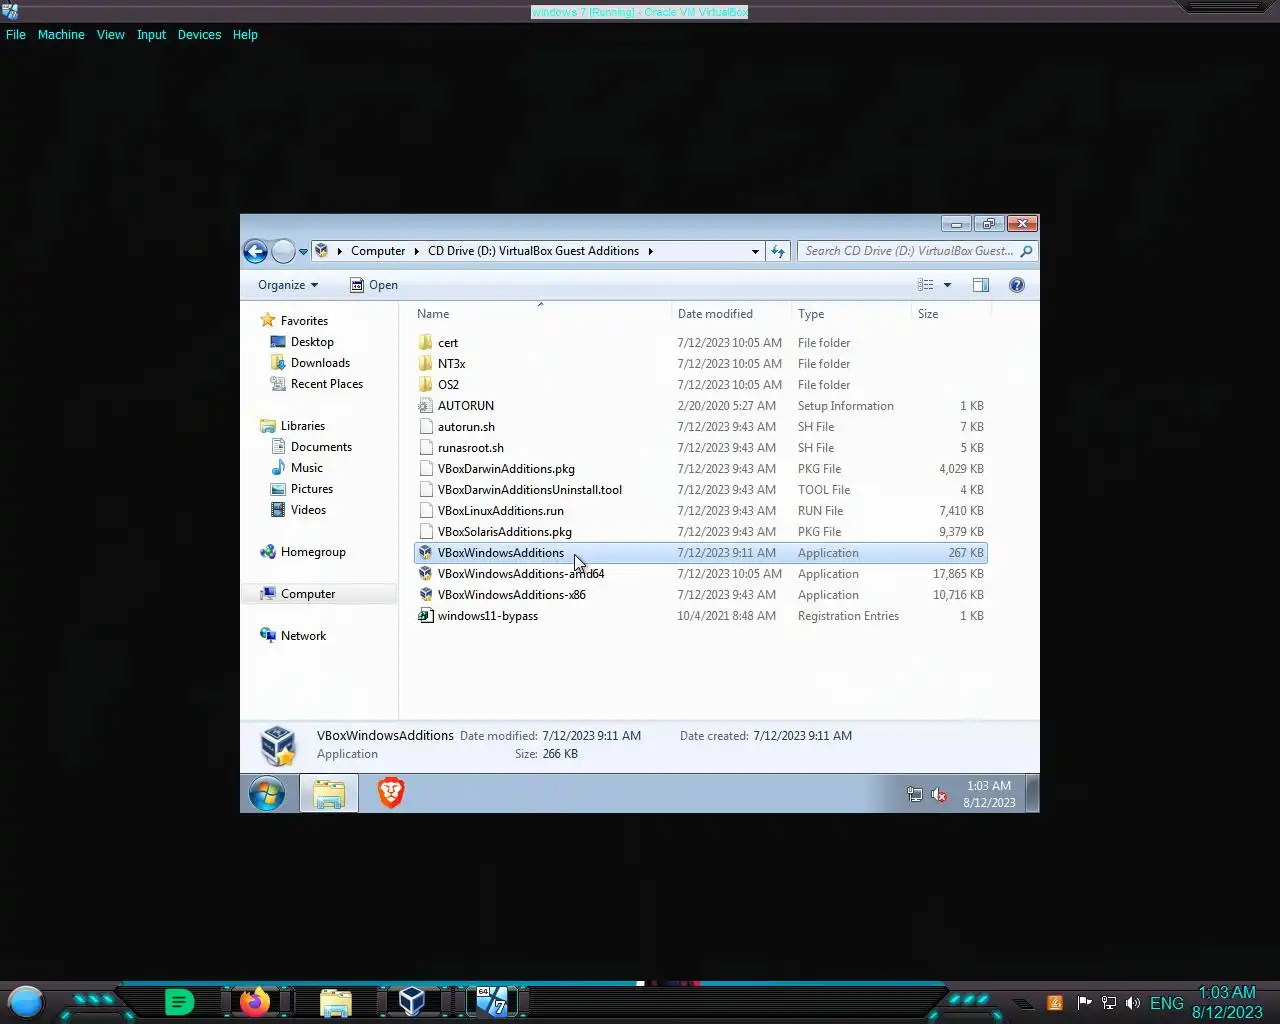This screenshot has height=1024, width=1280.
Task: Select Downloads in the navigation pane
Action: 320,363
